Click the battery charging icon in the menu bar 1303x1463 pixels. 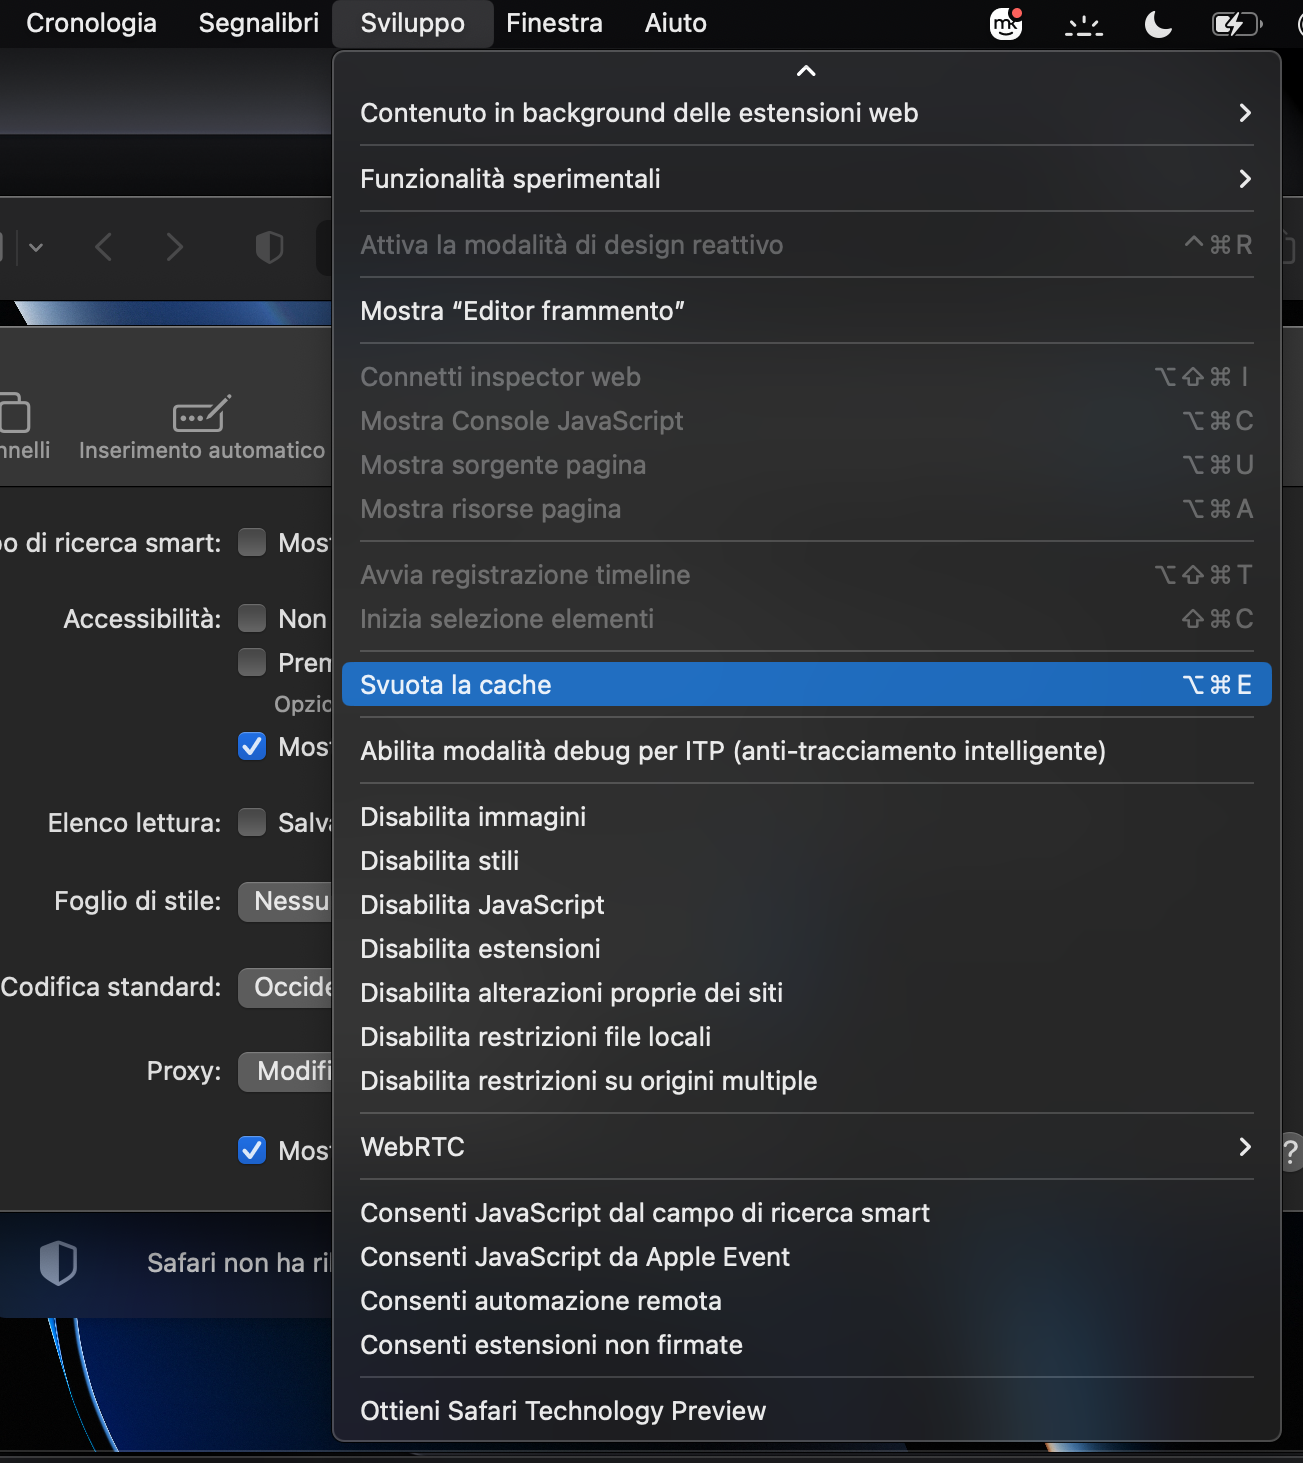[x=1234, y=23]
